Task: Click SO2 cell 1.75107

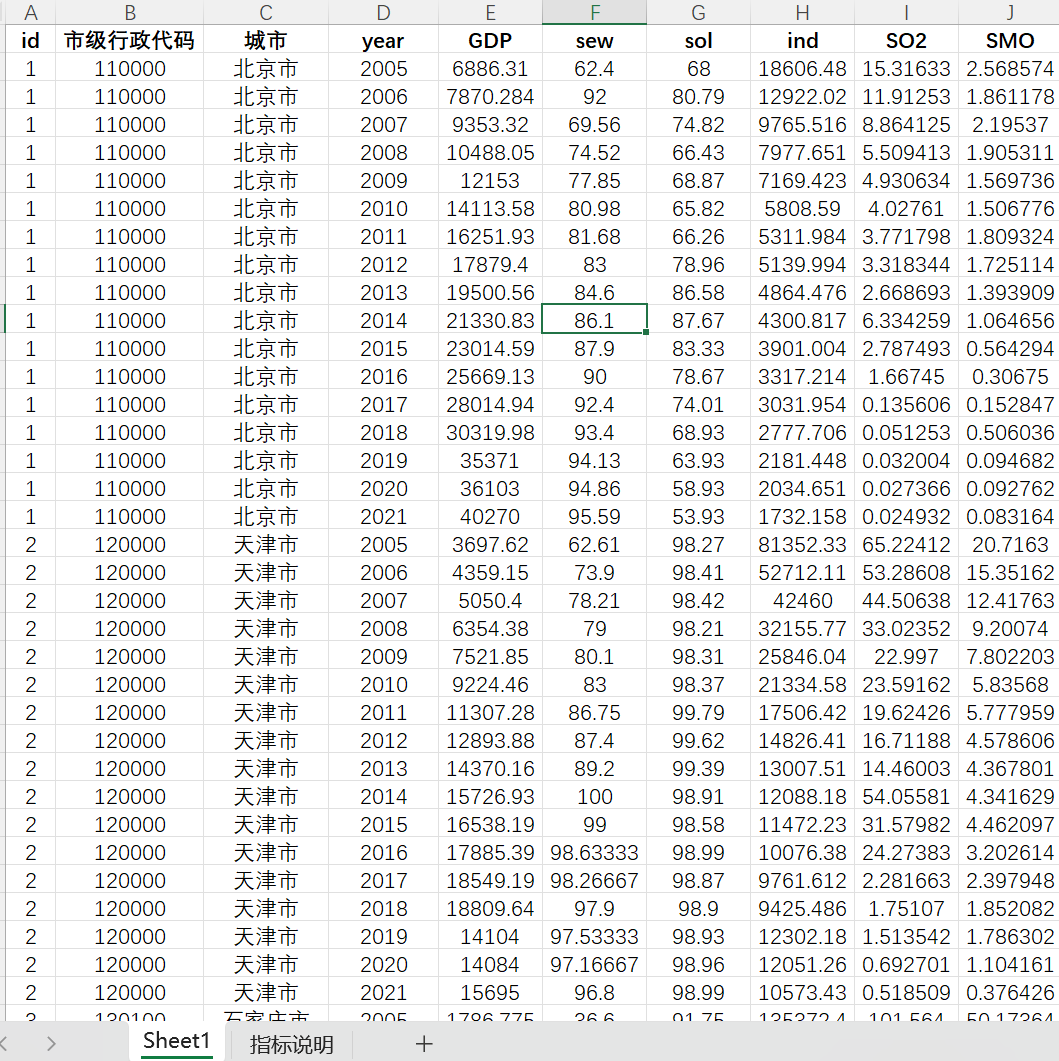Action: coord(907,908)
